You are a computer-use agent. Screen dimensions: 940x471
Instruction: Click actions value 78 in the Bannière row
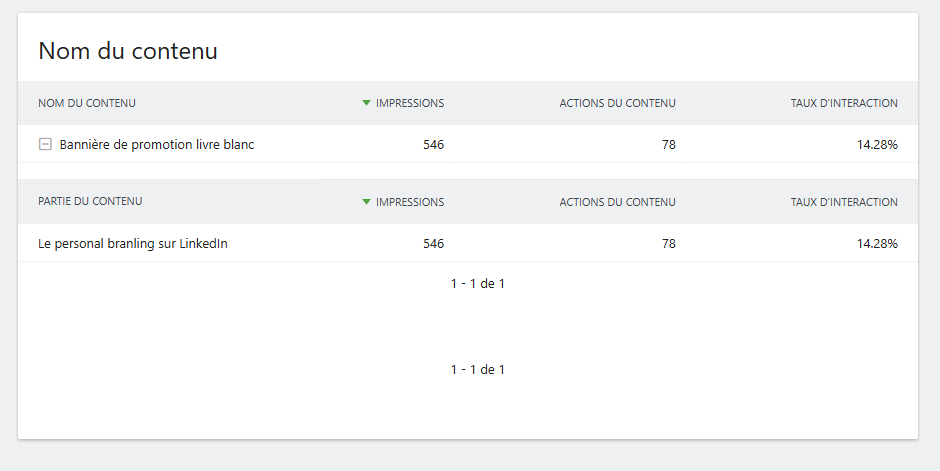[x=668, y=144]
